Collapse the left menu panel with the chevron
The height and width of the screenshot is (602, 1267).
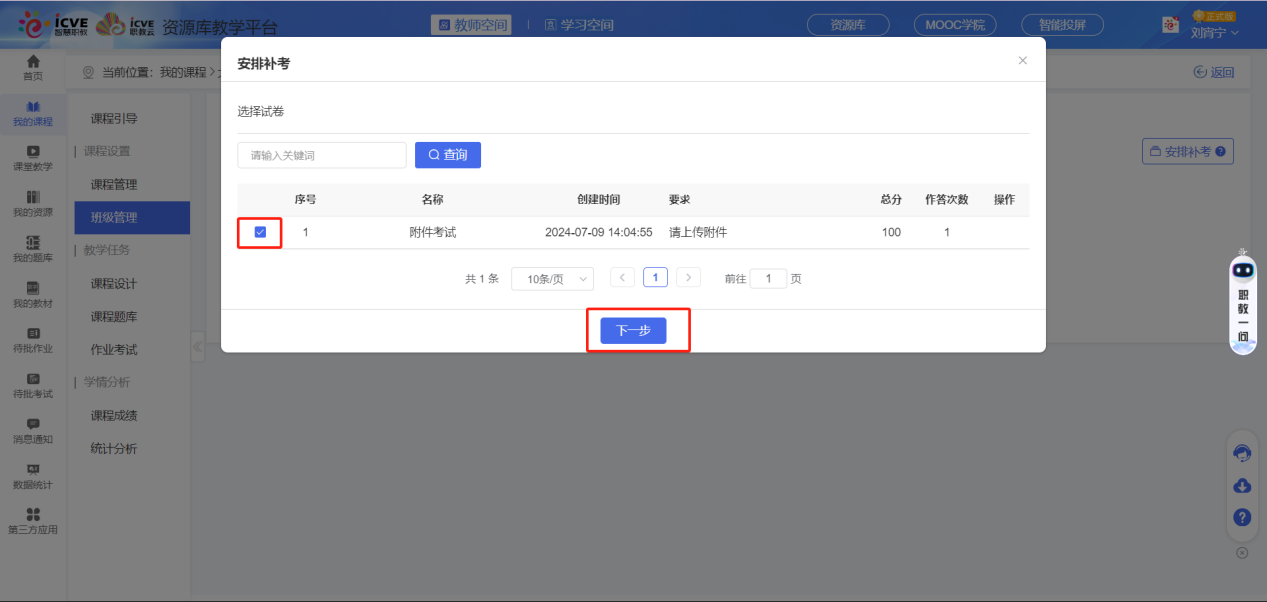[x=197, y=346]
